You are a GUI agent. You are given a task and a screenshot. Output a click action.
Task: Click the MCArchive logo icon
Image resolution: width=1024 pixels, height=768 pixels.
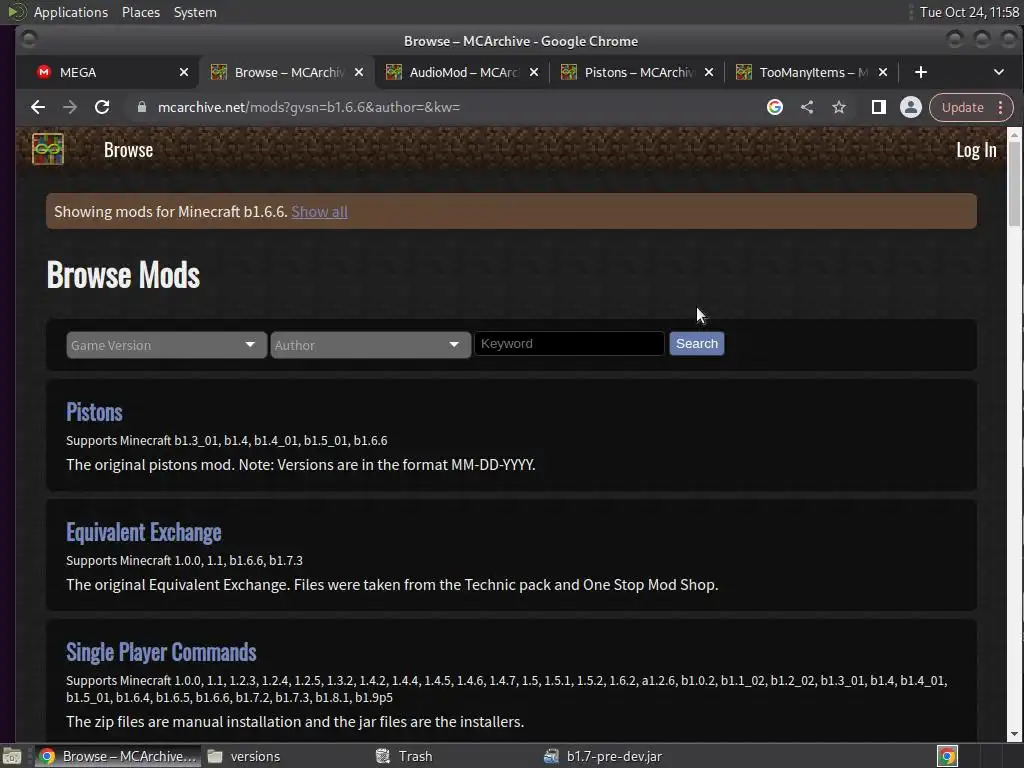(48, 149)
